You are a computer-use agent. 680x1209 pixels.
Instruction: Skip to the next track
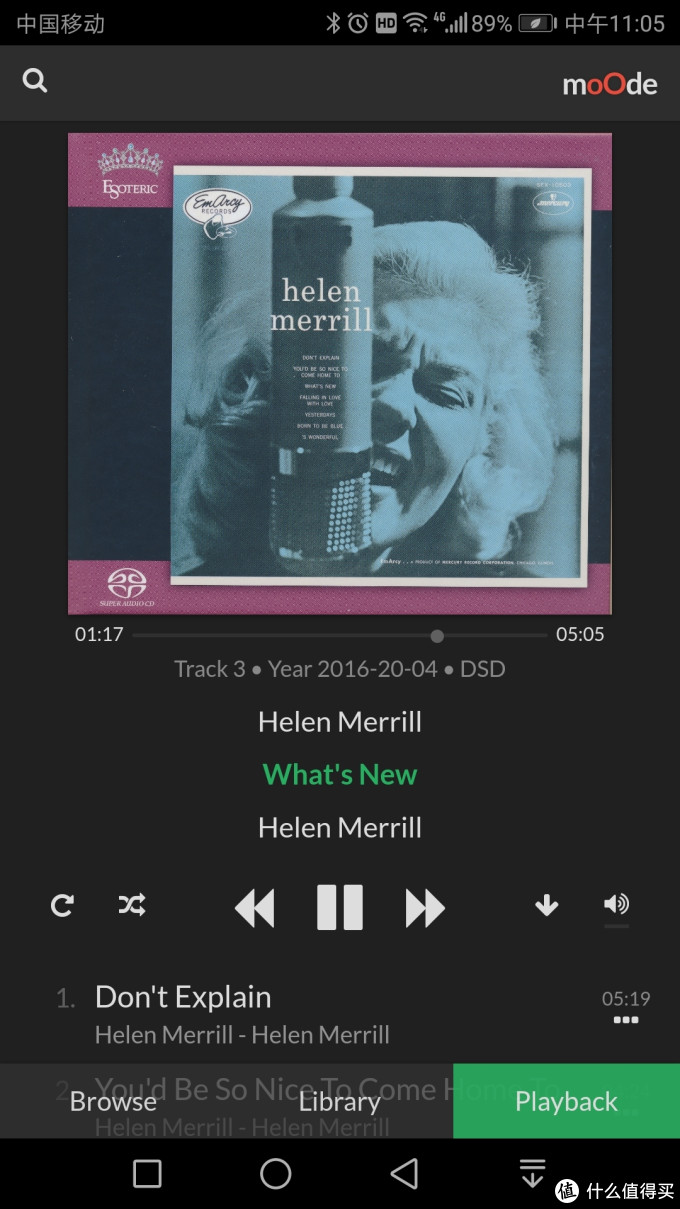pyautogui.click(x=425, y=908)
